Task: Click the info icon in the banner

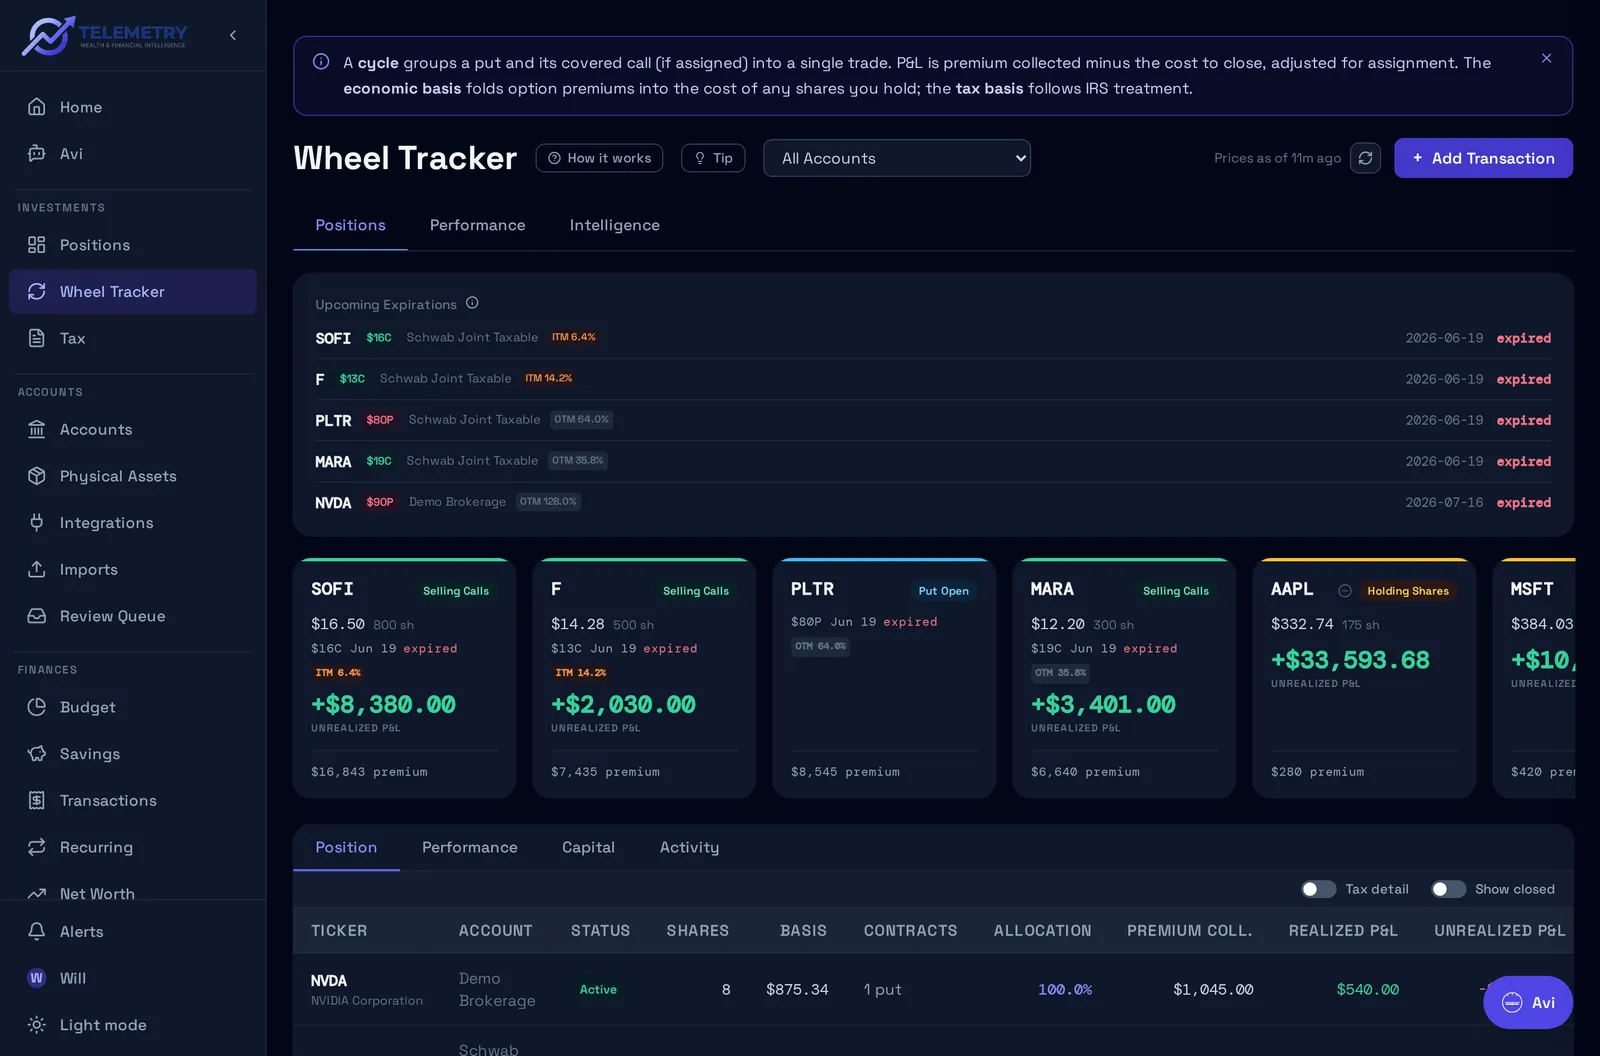Action: click(321, 62)
